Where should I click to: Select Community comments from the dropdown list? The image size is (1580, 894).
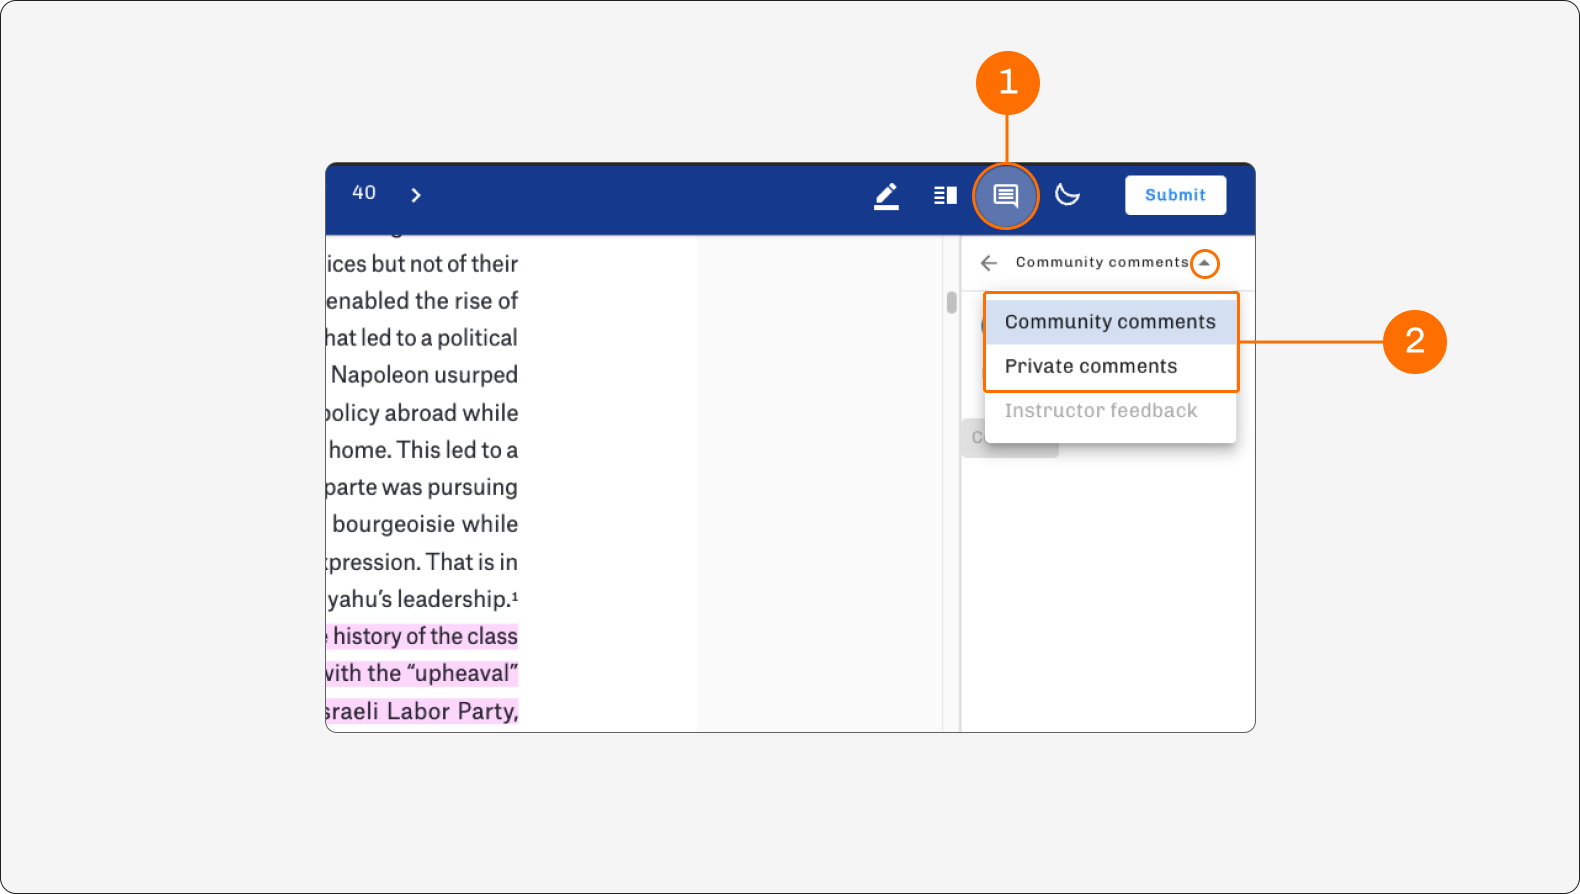coord(1110,322)
